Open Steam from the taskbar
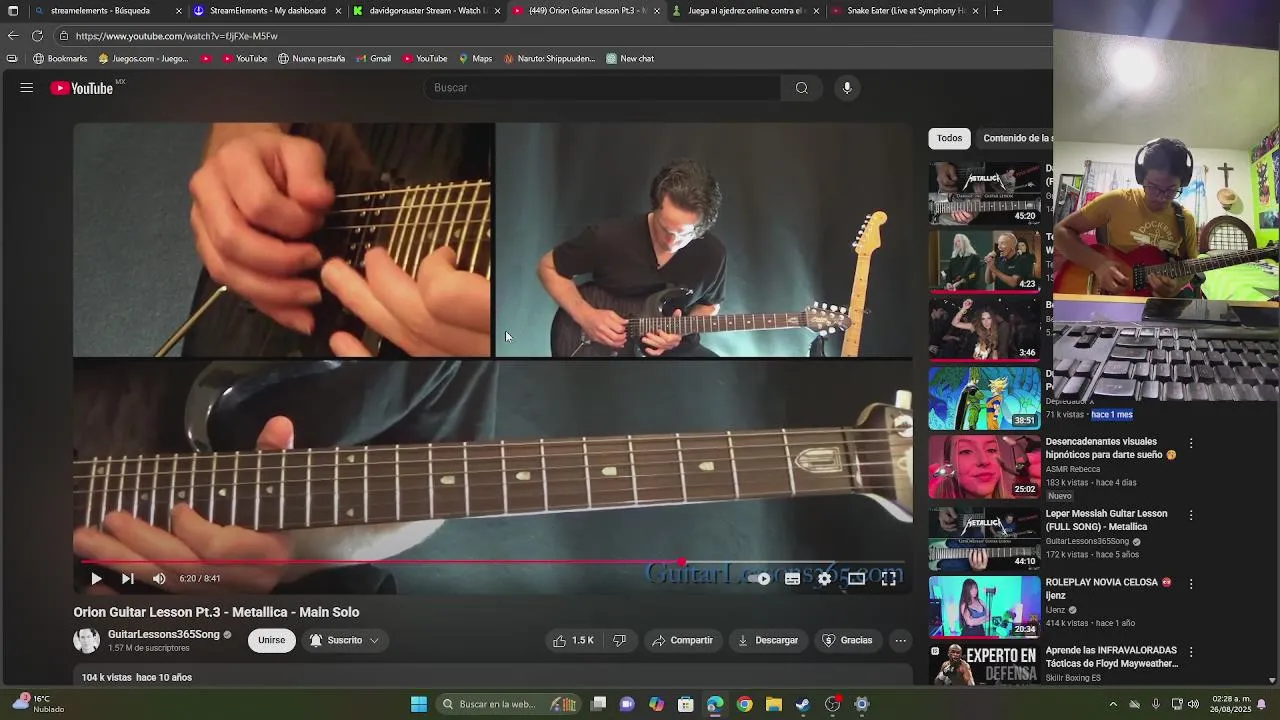 802,704
